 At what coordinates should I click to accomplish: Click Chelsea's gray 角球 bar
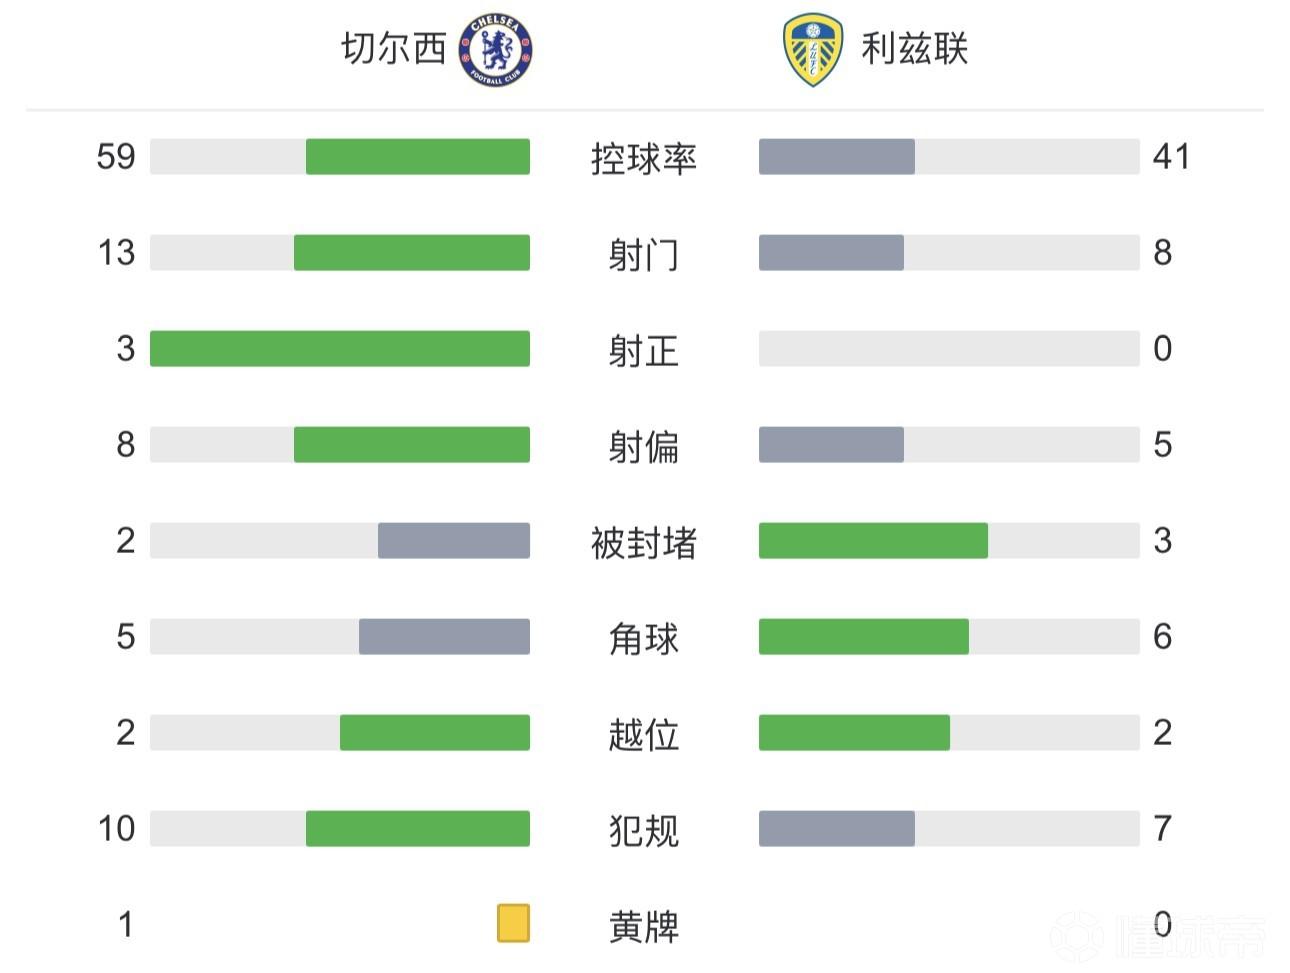coord(444,637)
